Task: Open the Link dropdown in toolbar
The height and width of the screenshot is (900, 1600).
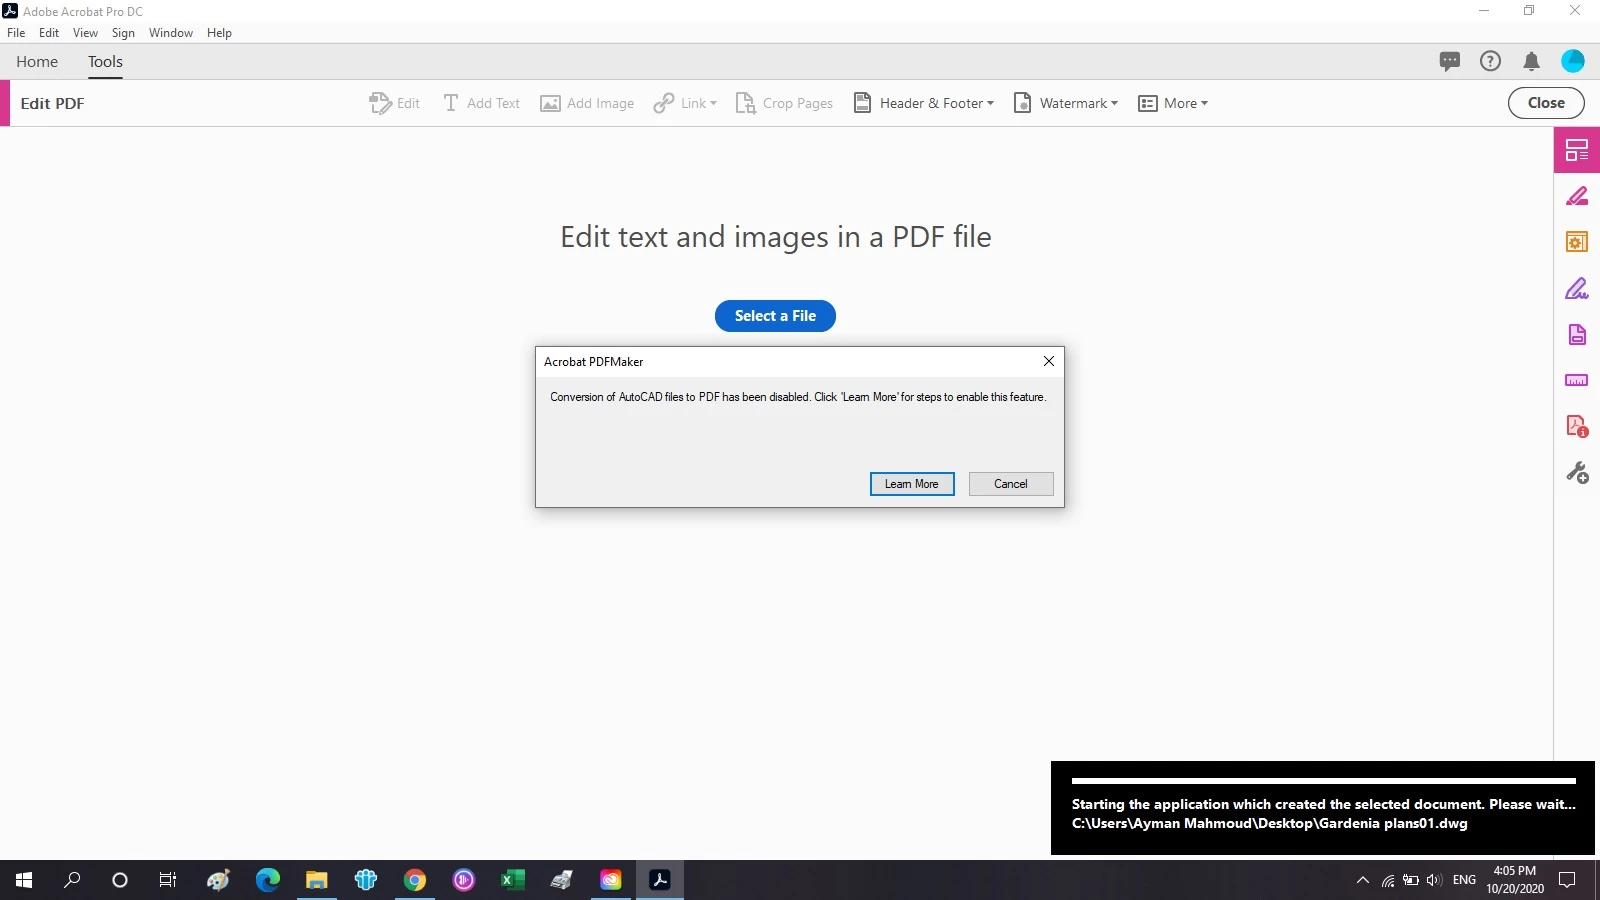Action: (685, 103)
